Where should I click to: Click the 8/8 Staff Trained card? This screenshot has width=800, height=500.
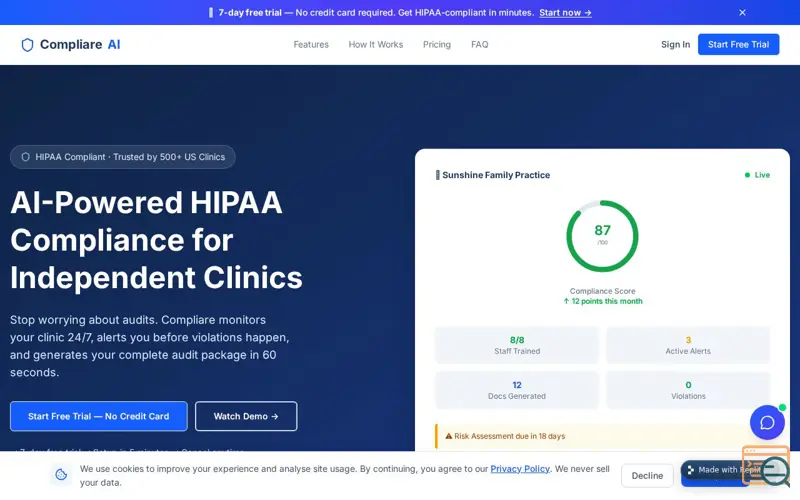(517, 345)
